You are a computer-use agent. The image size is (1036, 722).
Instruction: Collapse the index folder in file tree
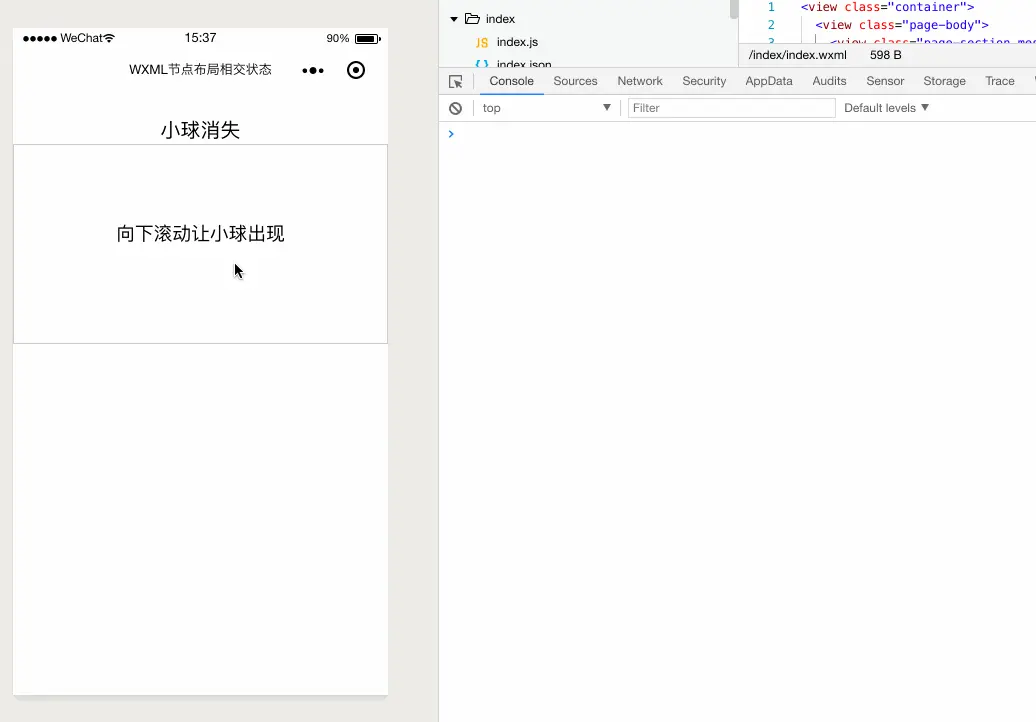pos(454,18)
